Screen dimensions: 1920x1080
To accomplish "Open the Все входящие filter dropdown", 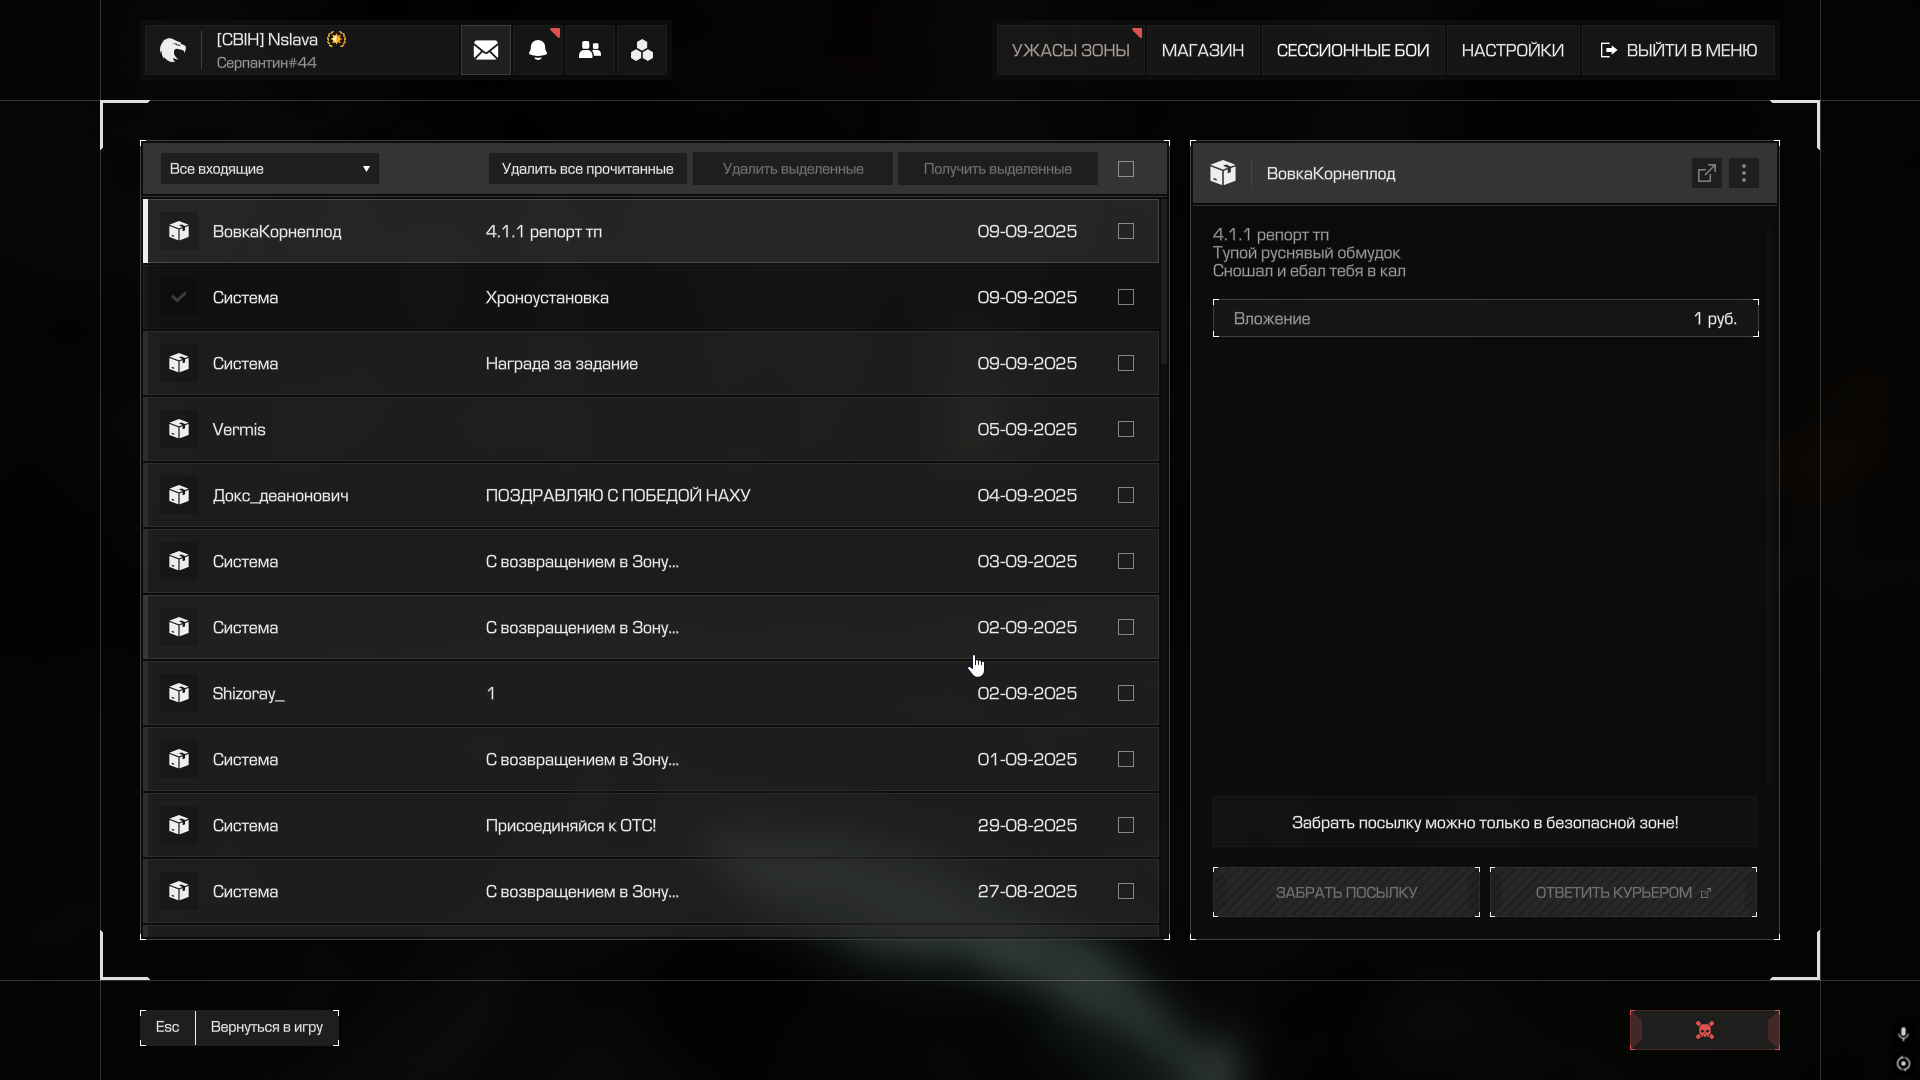I will [x=270, y=169].
